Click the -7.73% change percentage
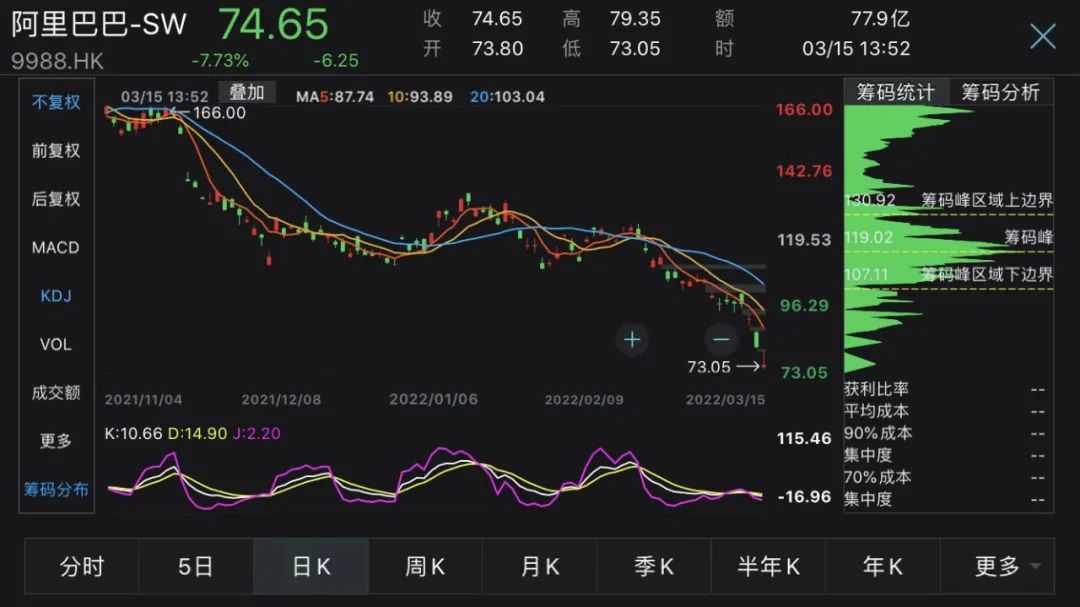 click(220, 61)
